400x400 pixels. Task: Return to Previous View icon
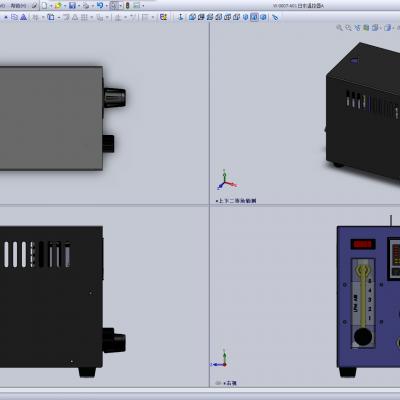point(357,28)
